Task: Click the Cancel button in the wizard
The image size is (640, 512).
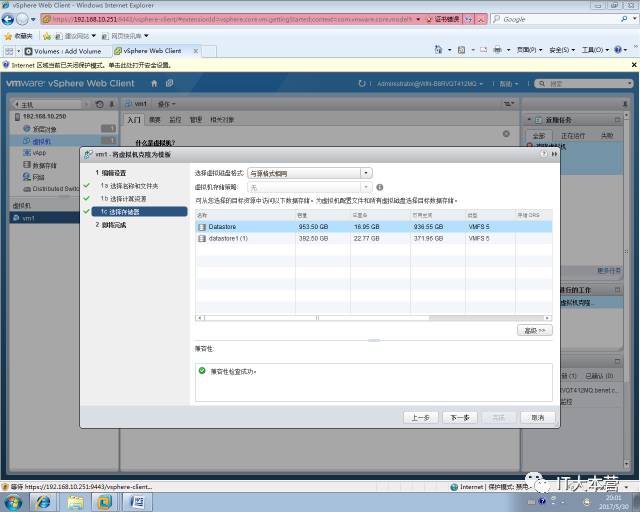Action: 538,418
